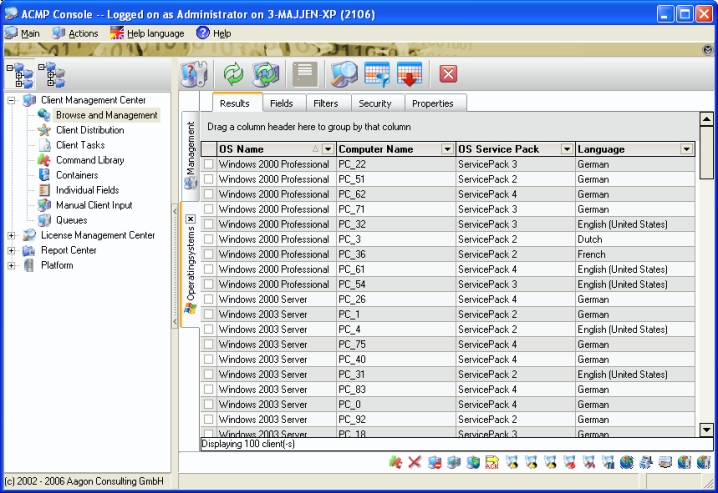718x493 pixels.
Task: Click the green refresh arrows toolbar icon
Action: coord(233,74)
